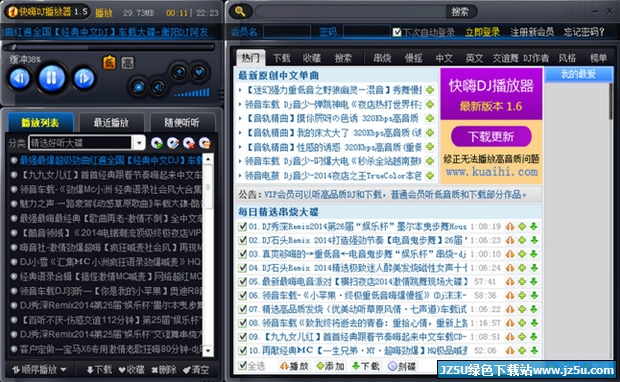Adjust the volume bars slider
Image resolution: width=620 pixels, height=382 pixels.
[x=192, y=93]
